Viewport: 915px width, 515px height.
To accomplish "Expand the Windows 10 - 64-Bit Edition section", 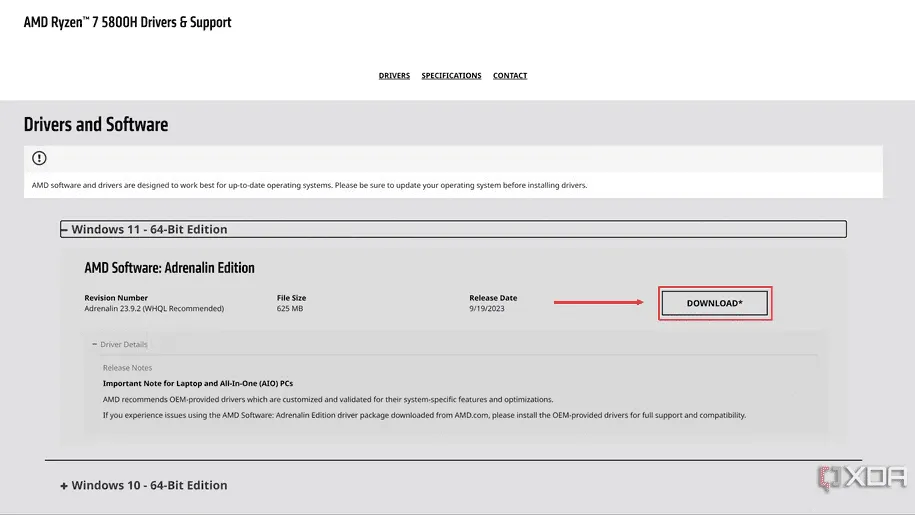I will [64, 486].
